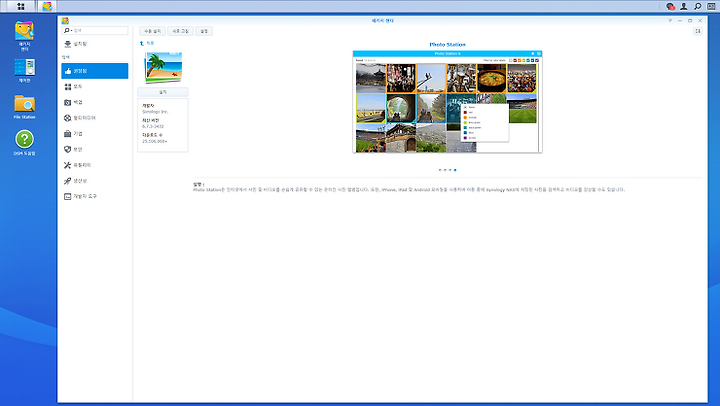Click the Install (설치) button for Photo Station
Viewport: 720px width, 406px height.
coord(163,92)
